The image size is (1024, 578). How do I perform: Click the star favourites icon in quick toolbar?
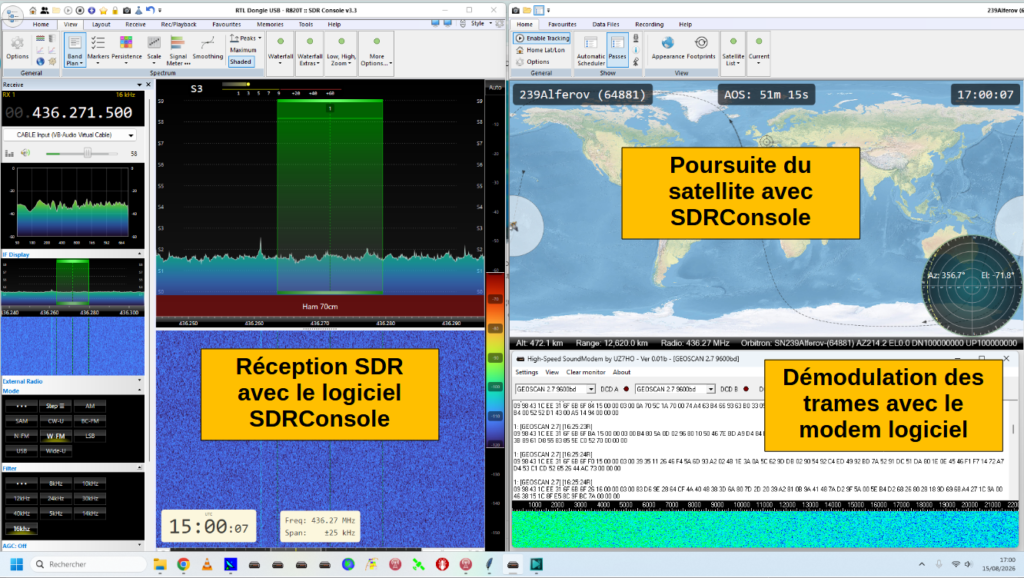(x=103, y=10)
